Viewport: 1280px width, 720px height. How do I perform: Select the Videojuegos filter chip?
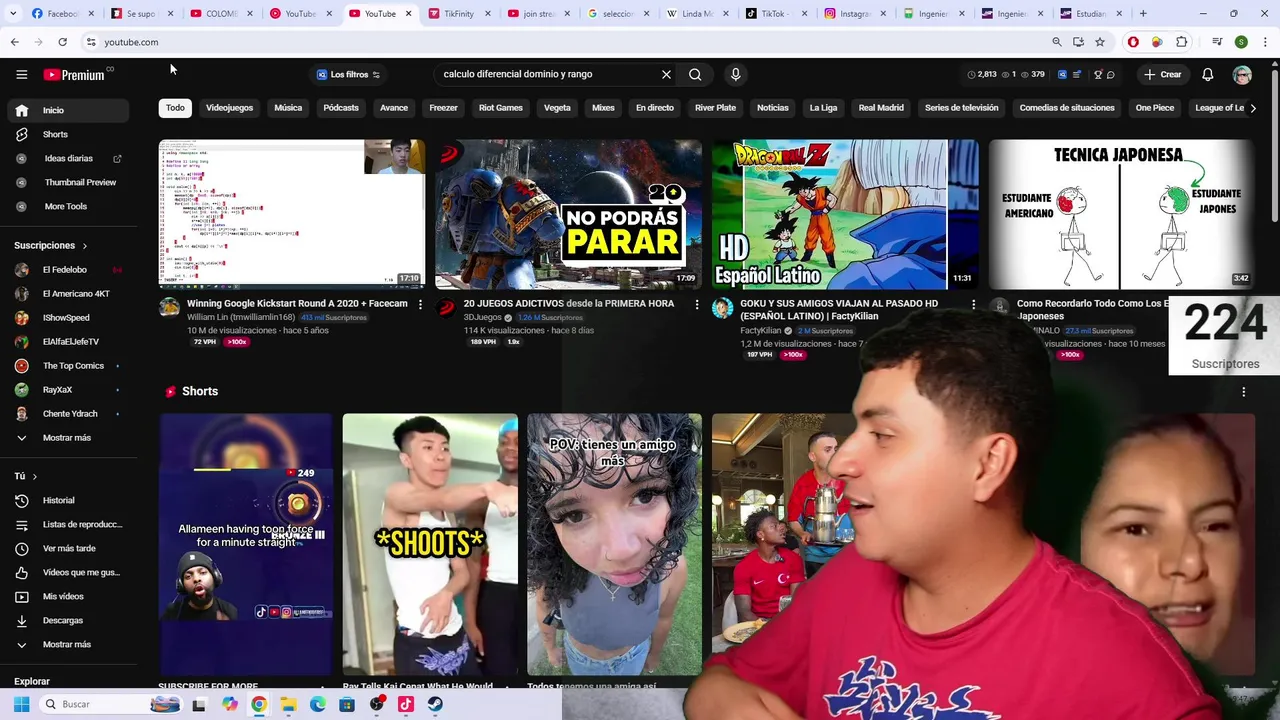[x=229, y=108]
